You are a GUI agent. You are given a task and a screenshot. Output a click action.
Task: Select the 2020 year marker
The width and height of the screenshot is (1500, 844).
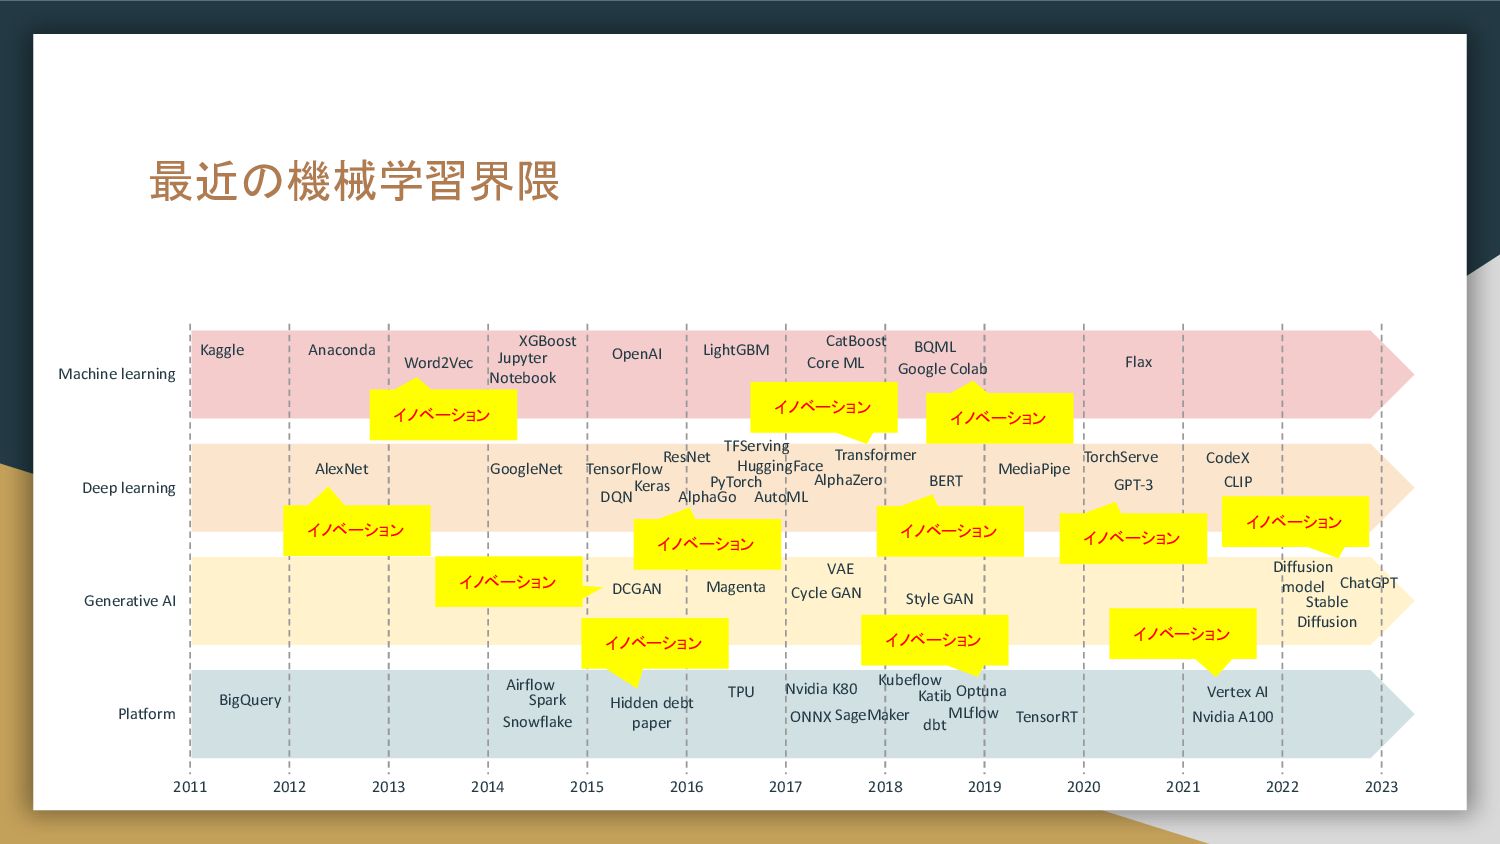click(1083, 787)
